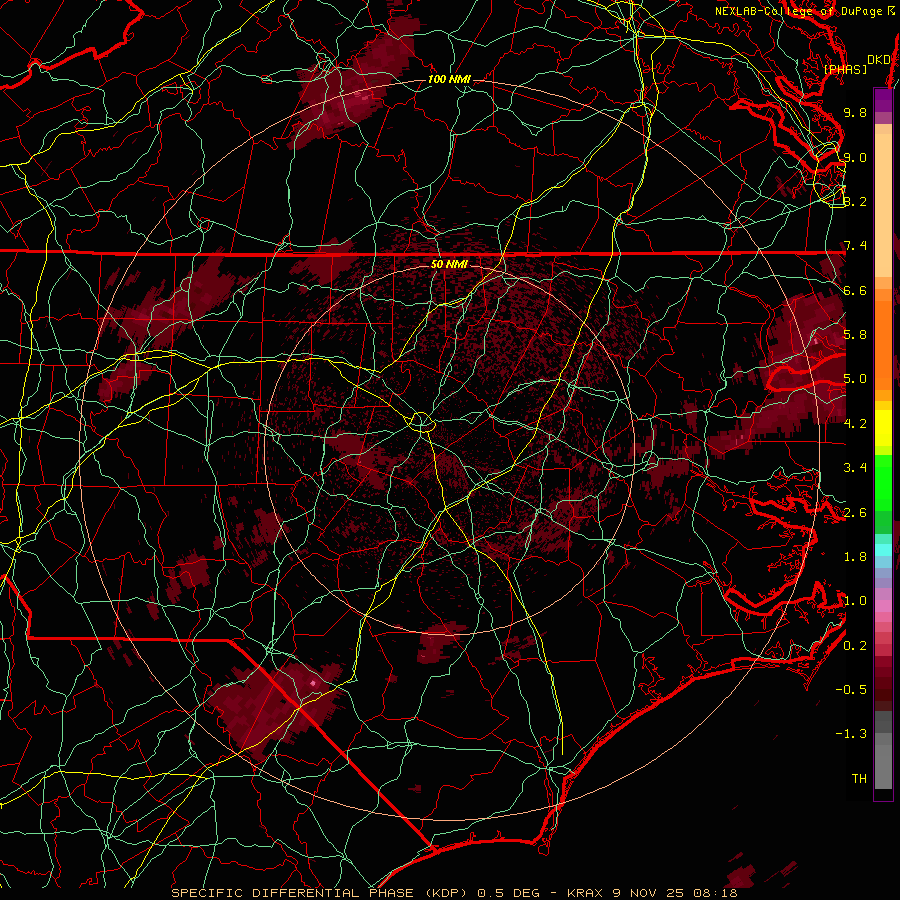Click the [PHAS] units label above color scale
Image resolution: width=900 pixels, height=900 pixels.
pyautogui.click(x=845, y=69)
